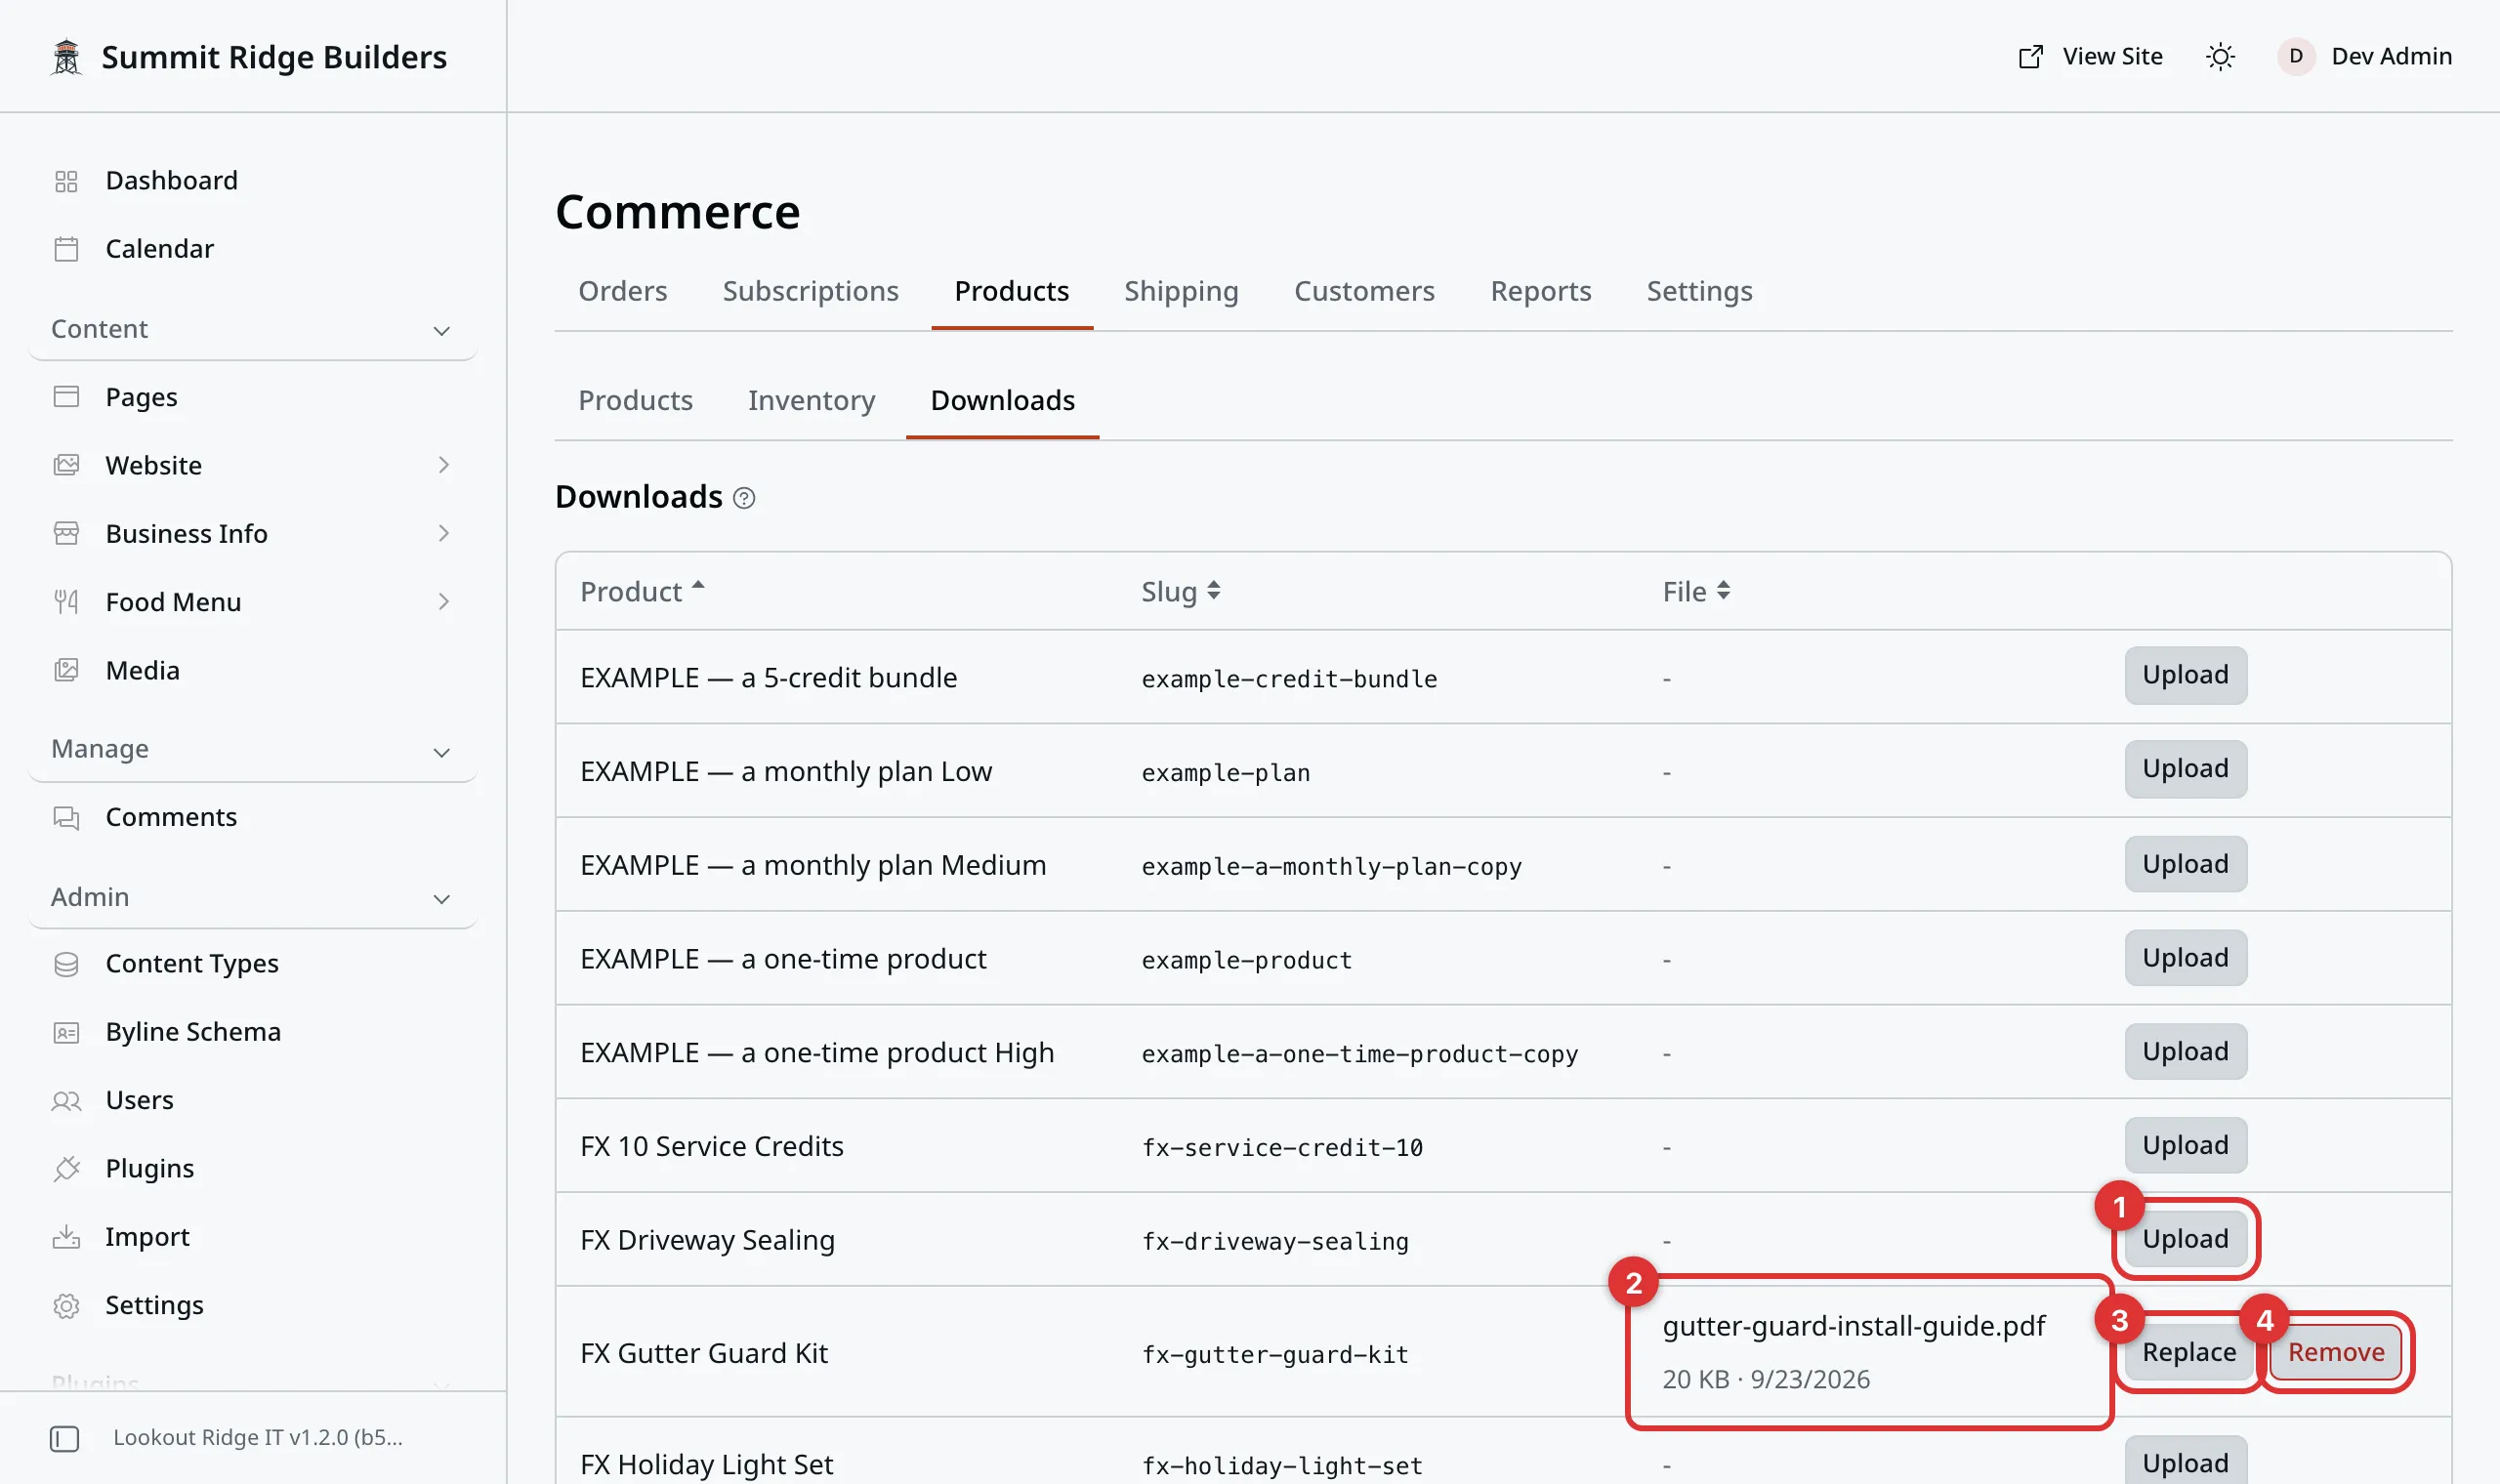Viewport: 2500px width, 1484px height.
Task: Open the Comments icon in sidebar
Action: 66,817
